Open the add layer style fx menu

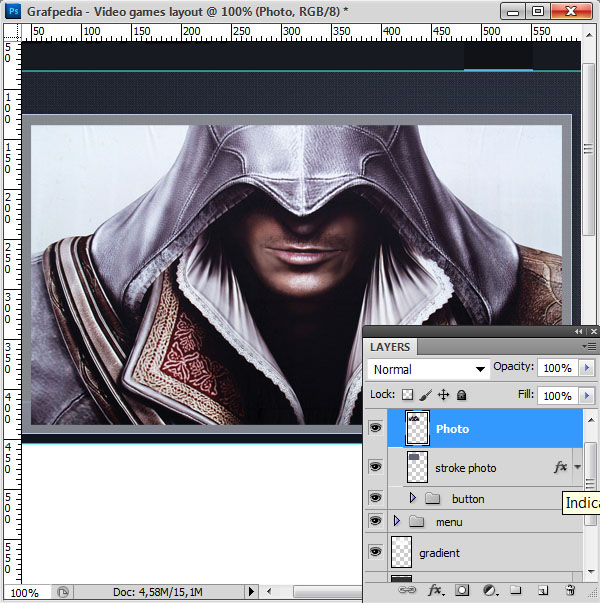[x=435, y=590]
